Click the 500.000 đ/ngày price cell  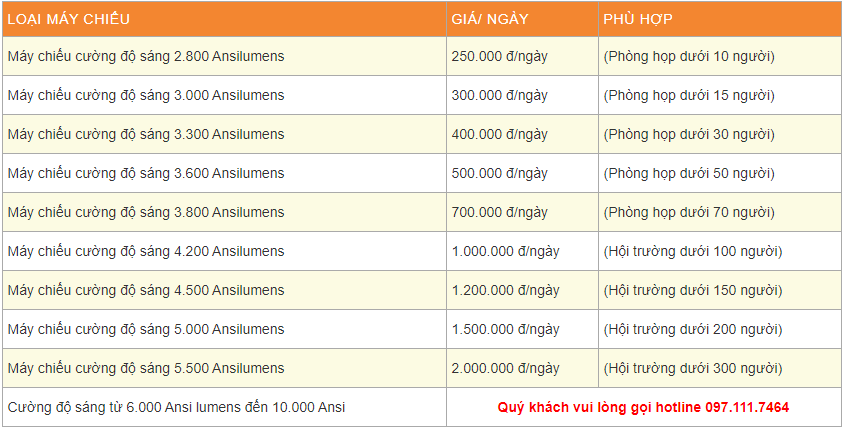tap(500, 173)
